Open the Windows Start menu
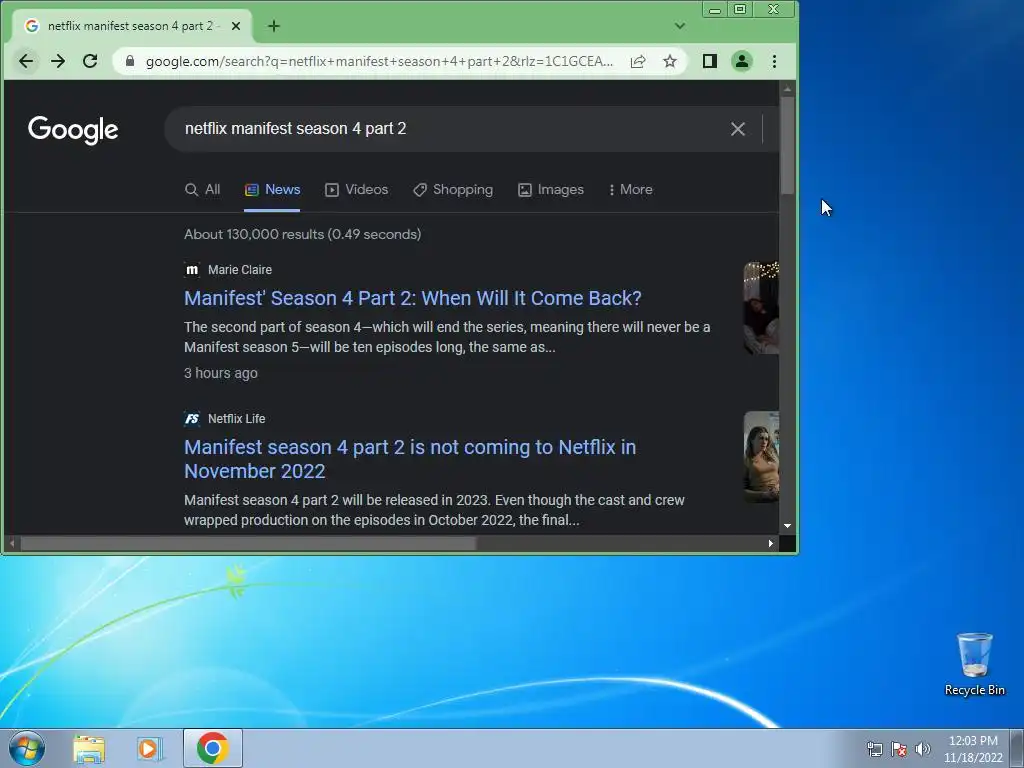Viewport: 1024px width, 768px height. coord(27,748)
